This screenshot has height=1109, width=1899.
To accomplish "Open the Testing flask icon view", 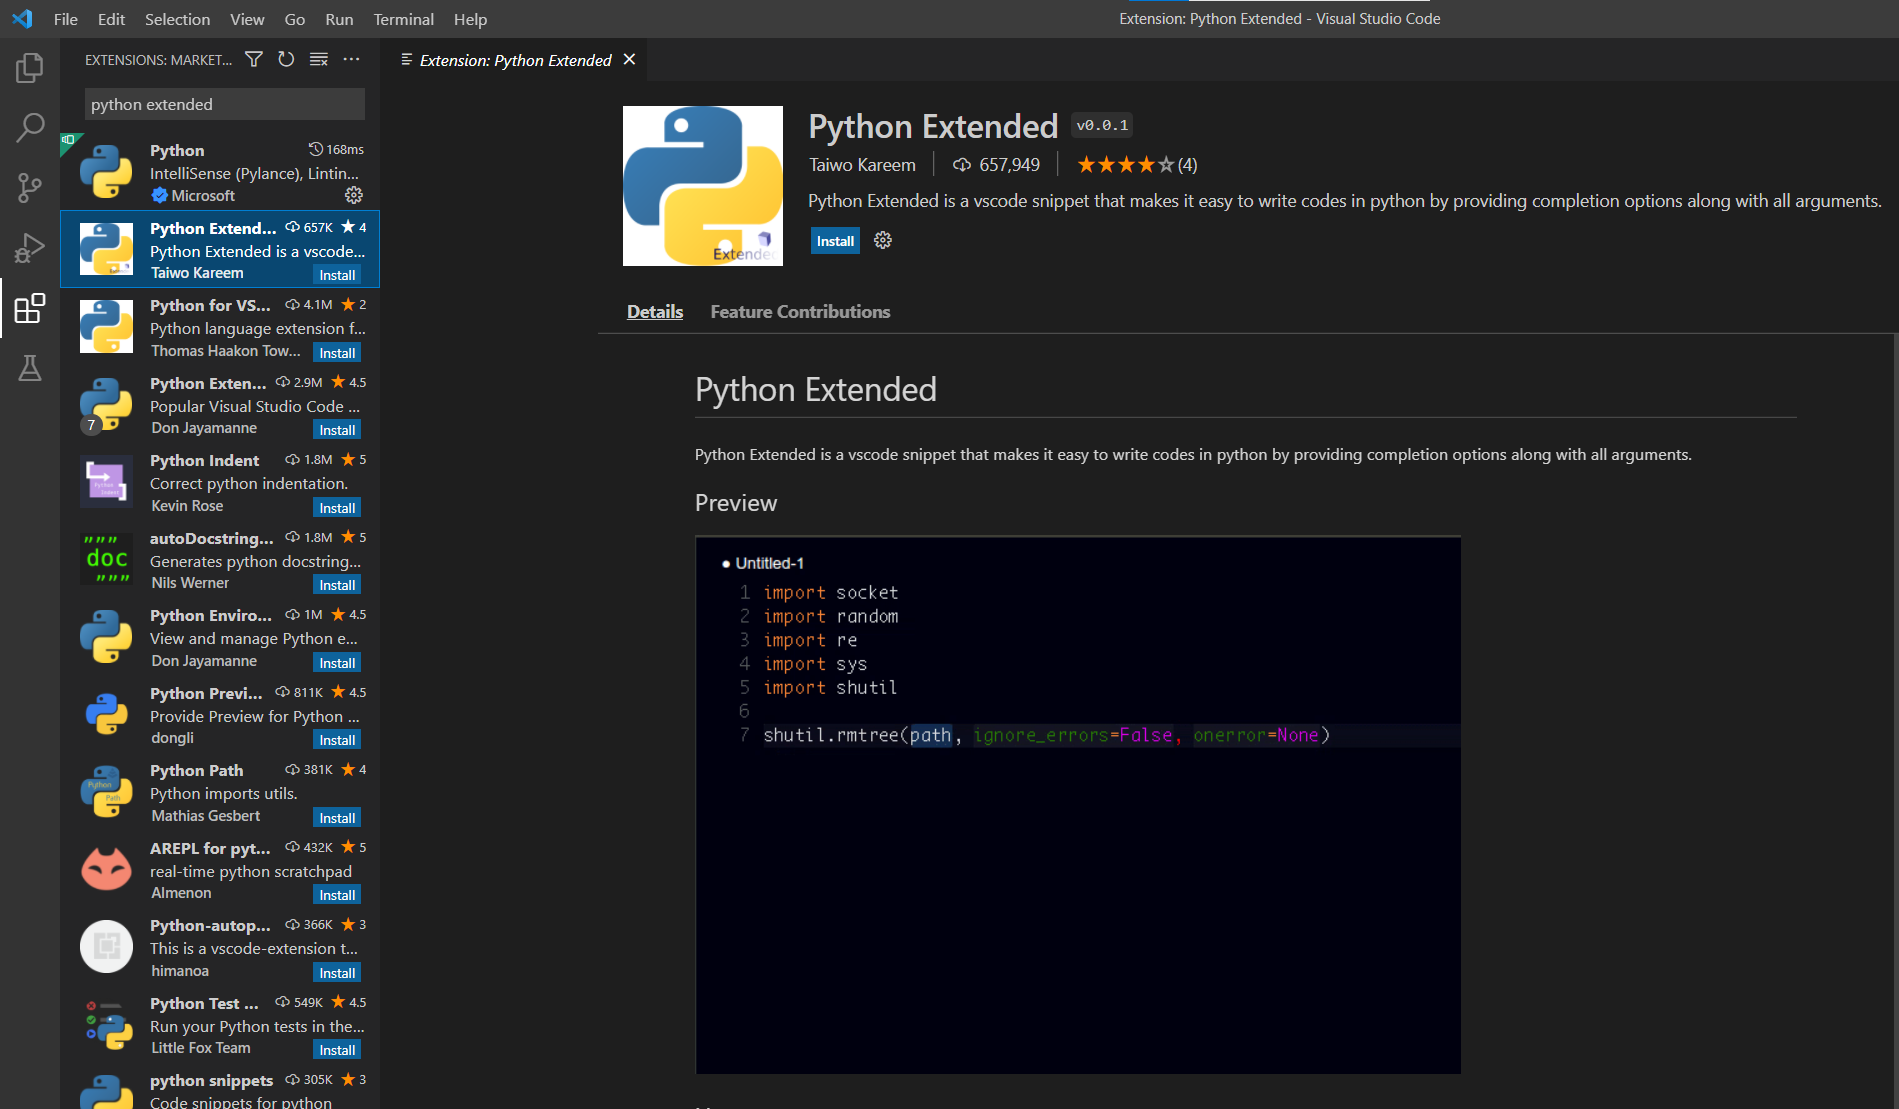I will 30,368.
